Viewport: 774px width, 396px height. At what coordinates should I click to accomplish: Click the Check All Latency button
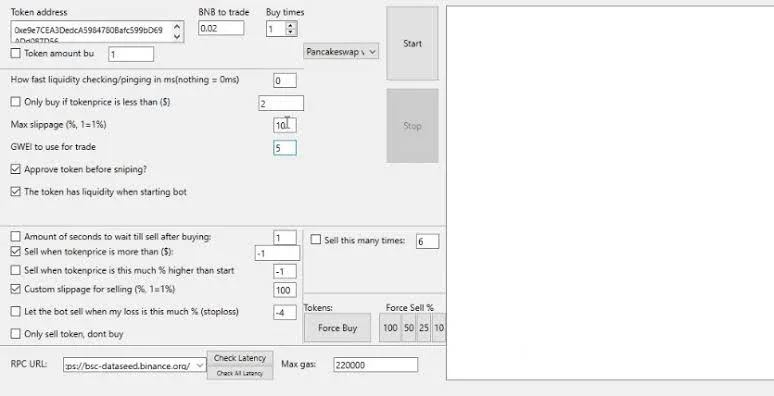point(240,373)
